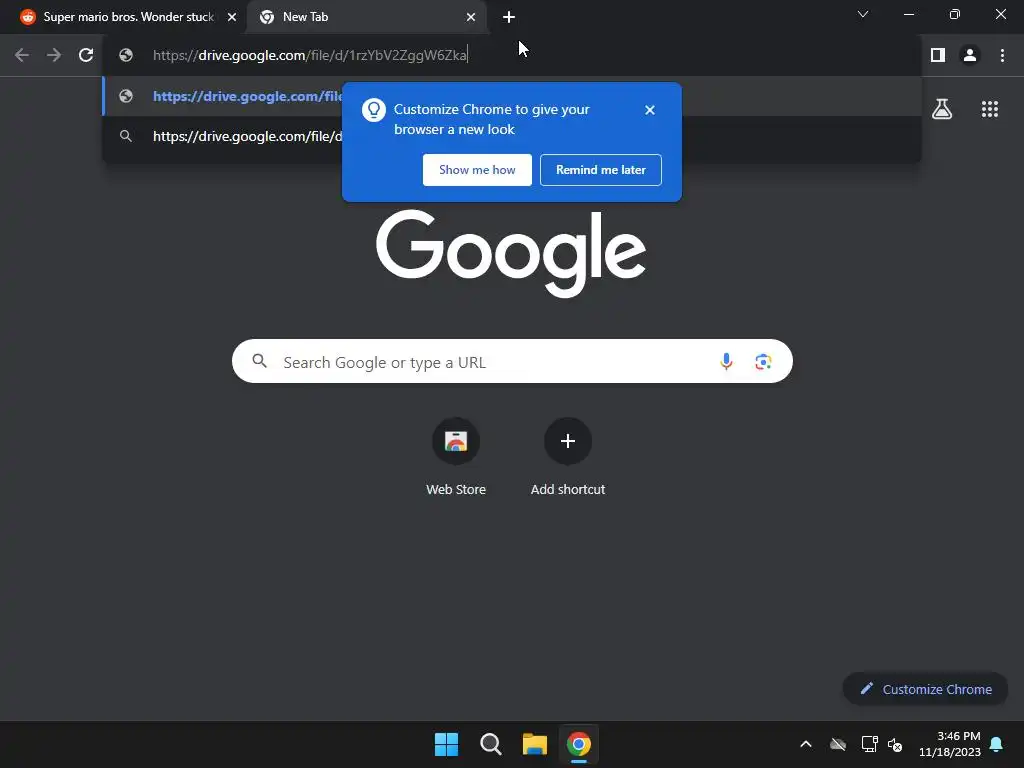Screen dimensions: 1024x768
Task: Open File Explorer from the taskbar
Action: [x=535, y=744]
